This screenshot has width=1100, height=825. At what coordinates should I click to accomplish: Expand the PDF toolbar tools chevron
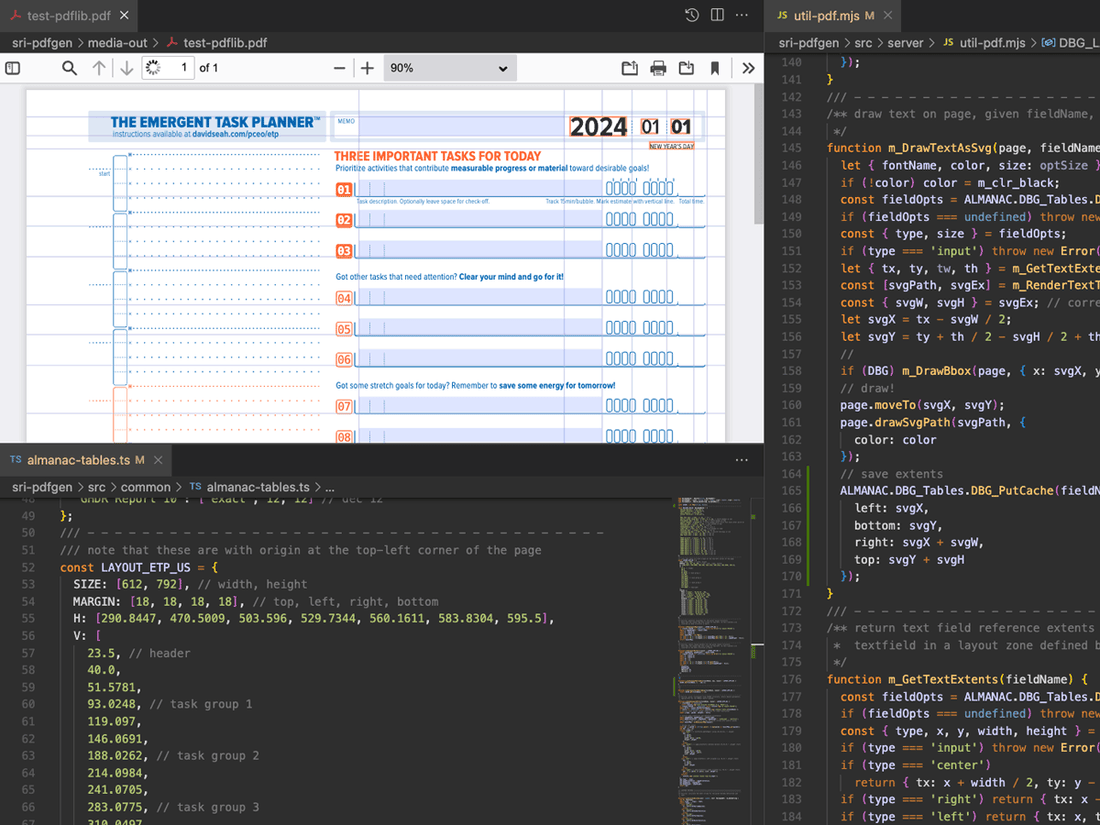tap(748, 68)
